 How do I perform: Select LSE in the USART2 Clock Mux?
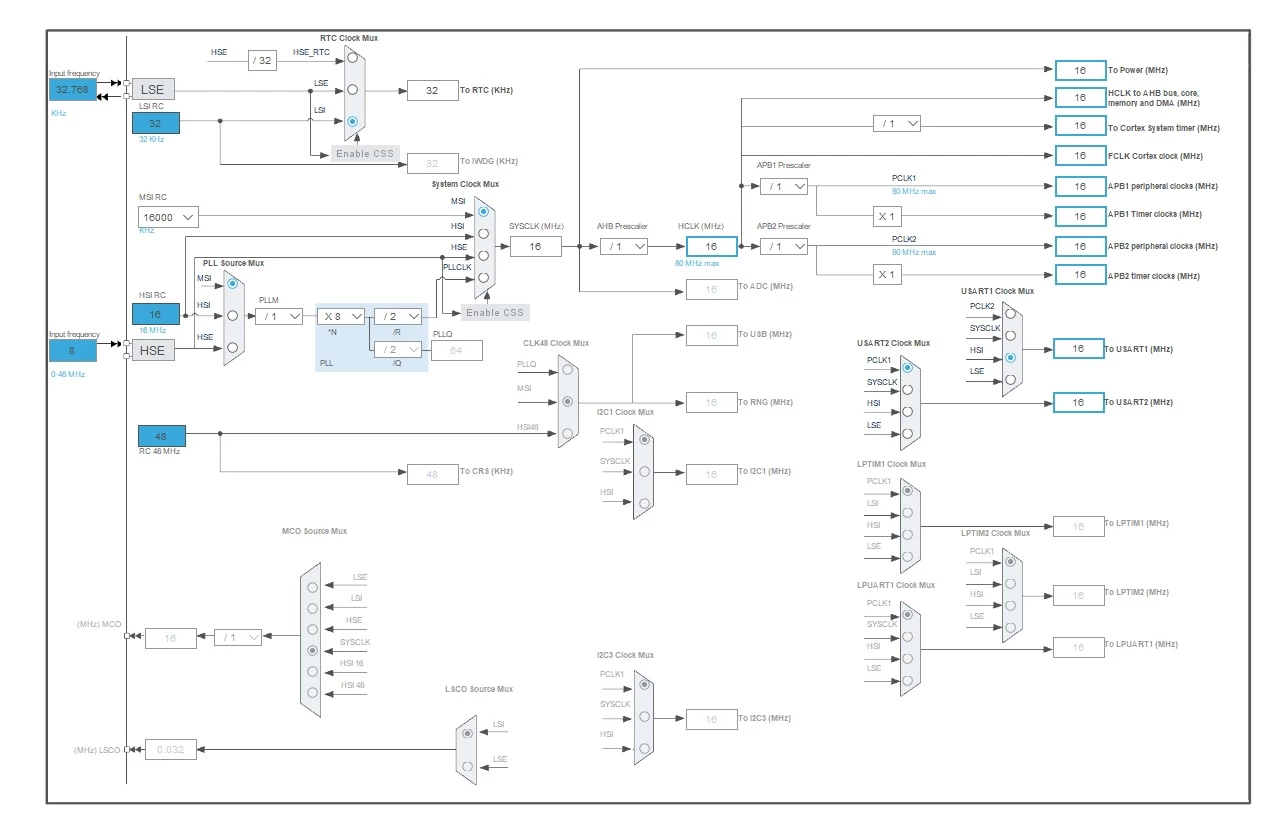click(907, 433)
